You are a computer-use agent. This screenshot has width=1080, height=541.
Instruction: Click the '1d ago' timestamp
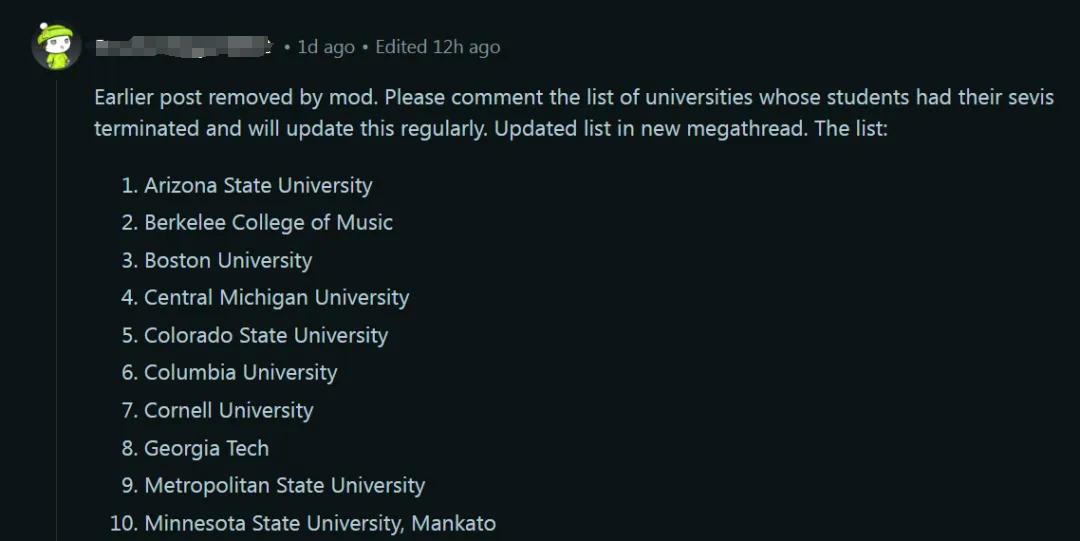tap(326, 47)
